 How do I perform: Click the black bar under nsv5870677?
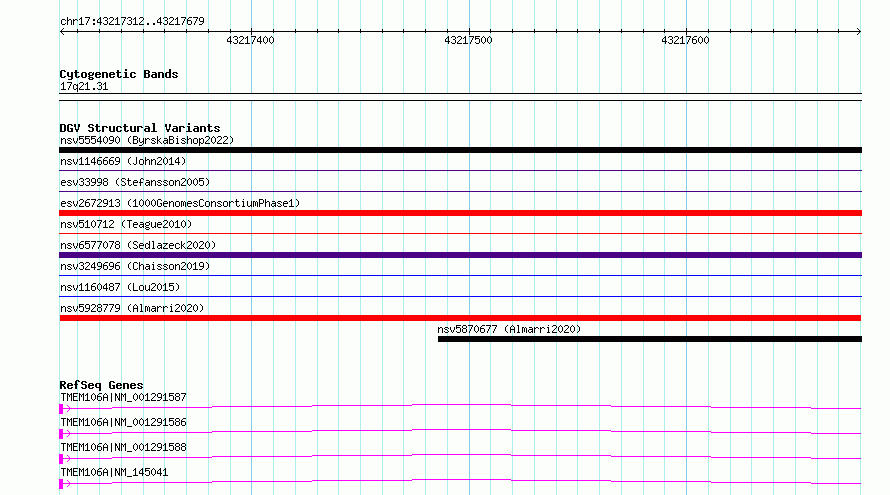click(x=650, y=339)
